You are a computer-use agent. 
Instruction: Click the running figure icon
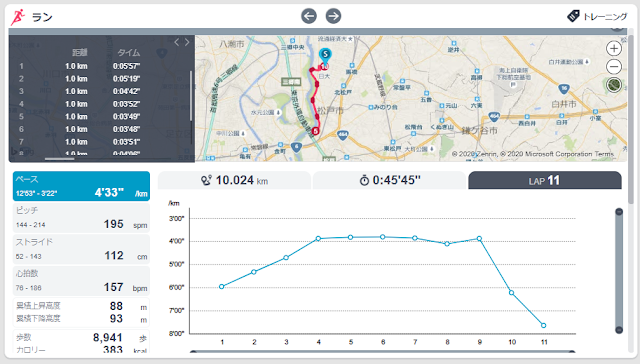point(18,17)
